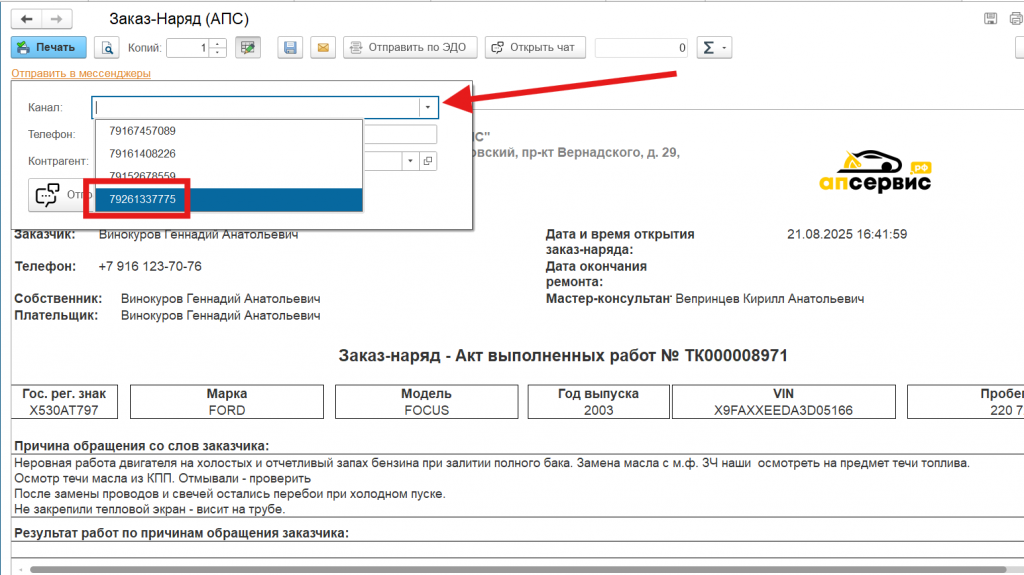Open the sigma sum dropdown

coord(715,47)
